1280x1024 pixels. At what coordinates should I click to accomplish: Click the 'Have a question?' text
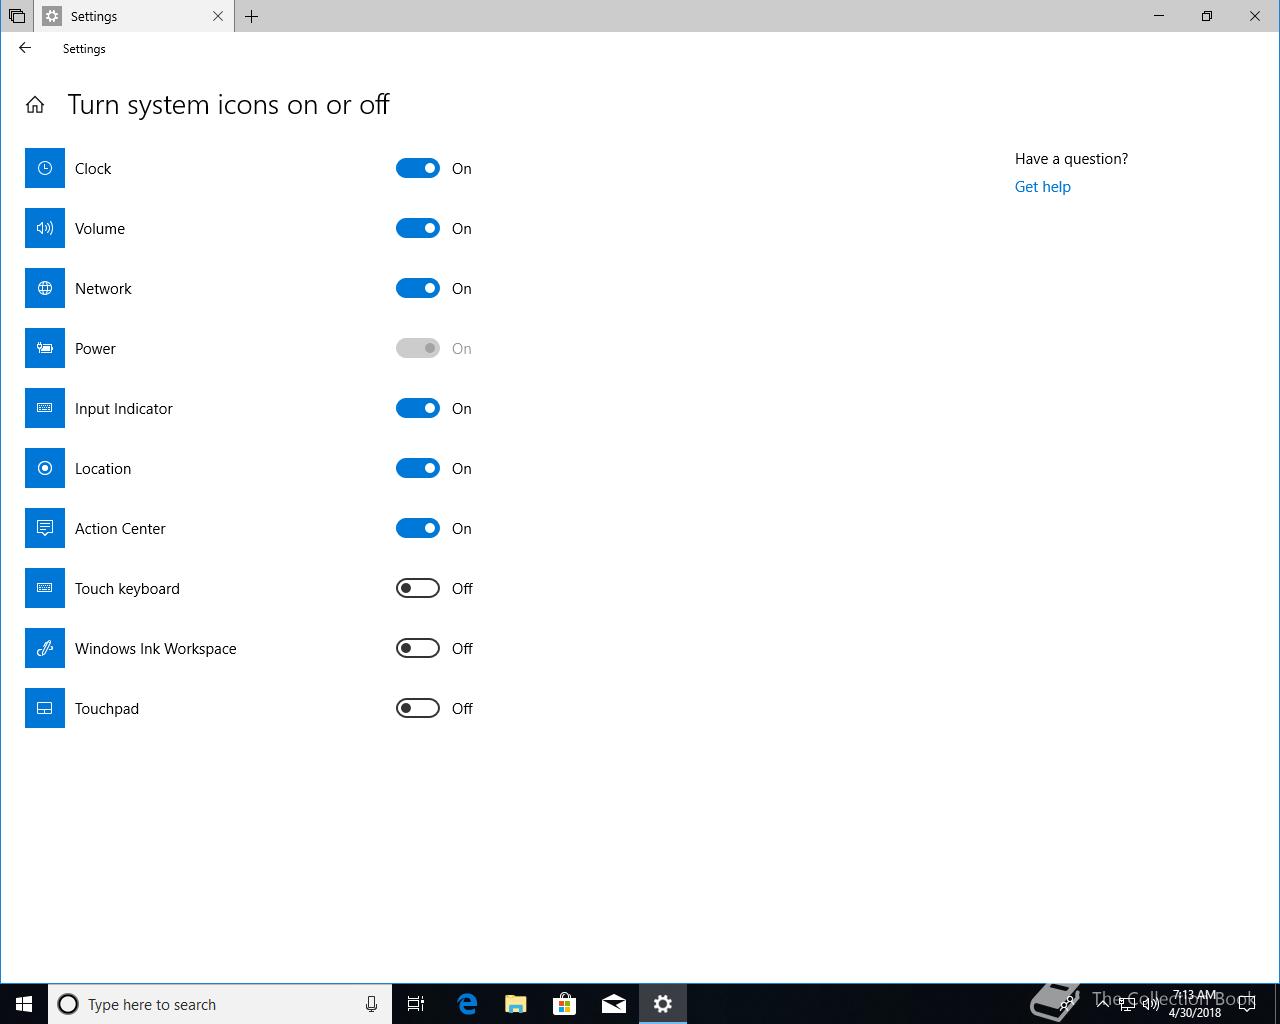click(x=1071, y=159)
